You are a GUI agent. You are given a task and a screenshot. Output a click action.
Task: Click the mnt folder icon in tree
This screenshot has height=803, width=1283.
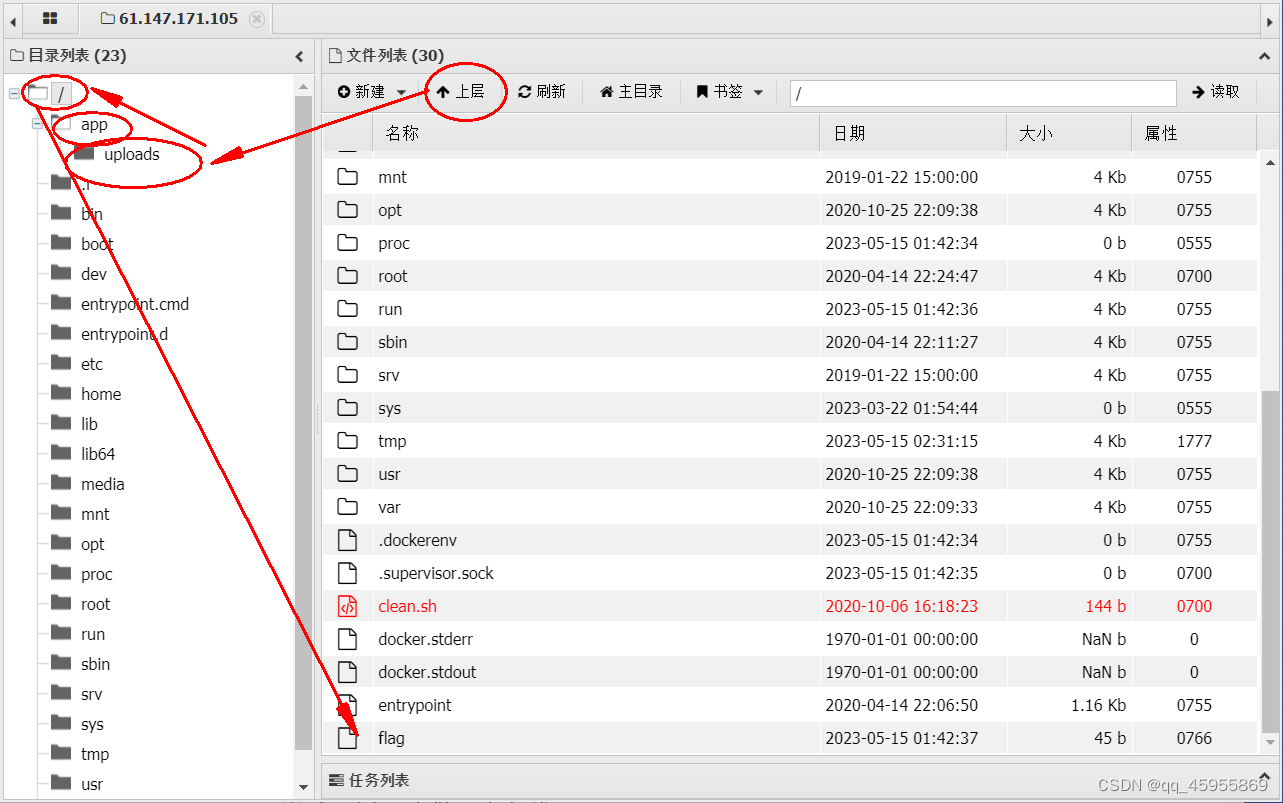(61, 513)
